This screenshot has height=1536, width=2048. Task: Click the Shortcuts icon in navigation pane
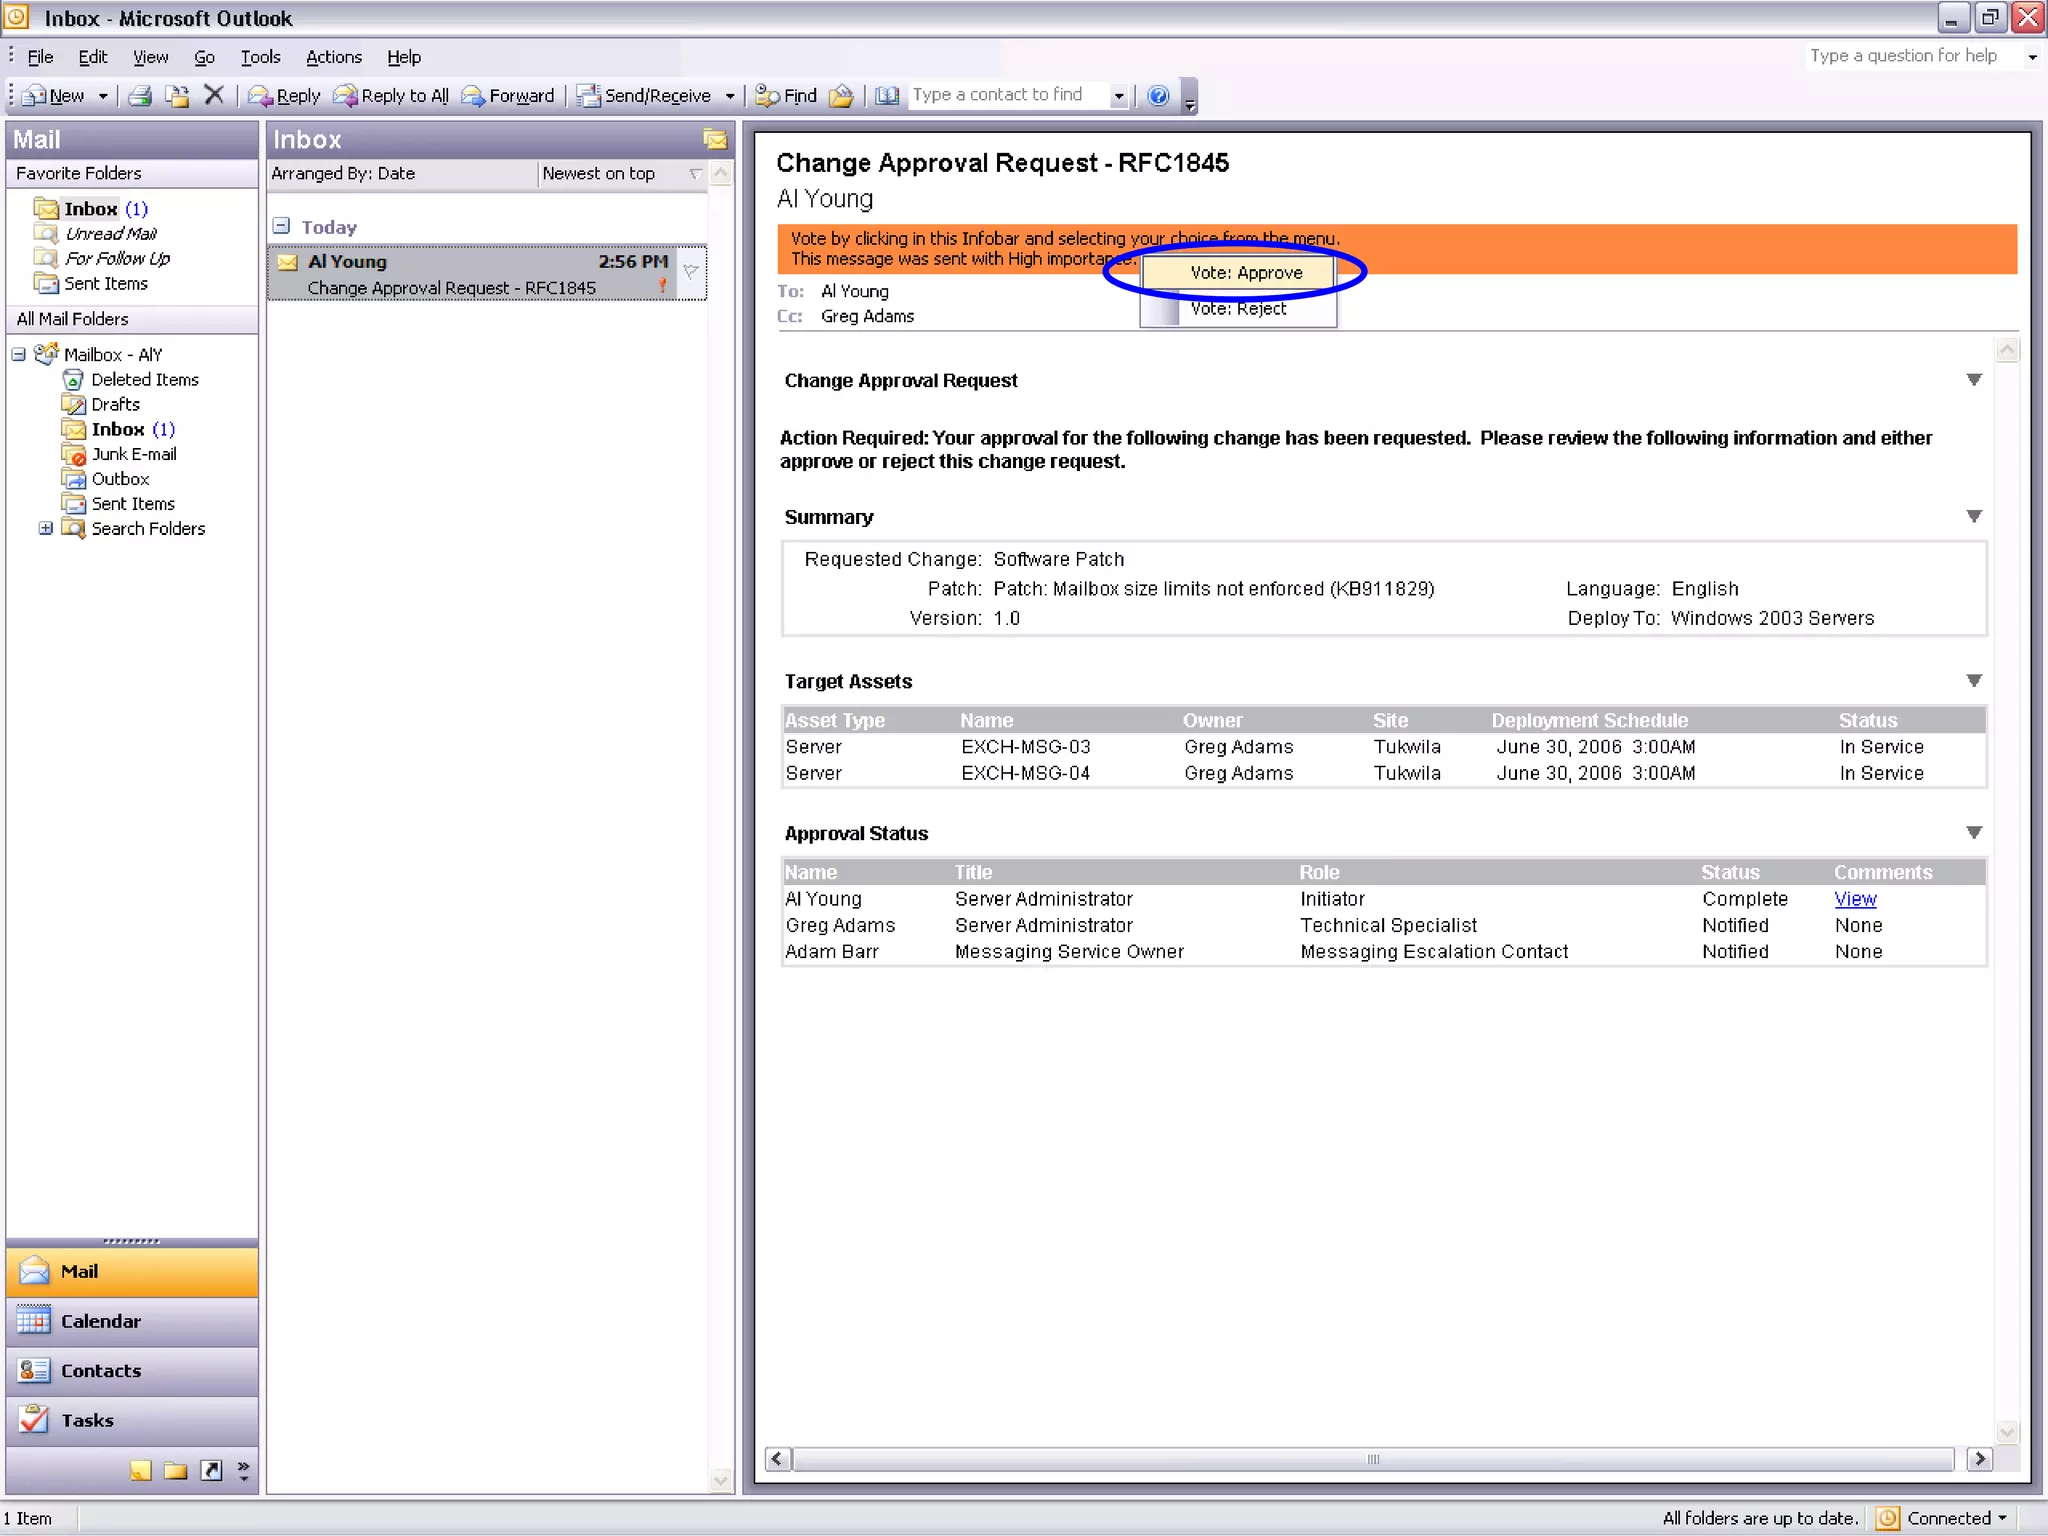[211, 1470]
